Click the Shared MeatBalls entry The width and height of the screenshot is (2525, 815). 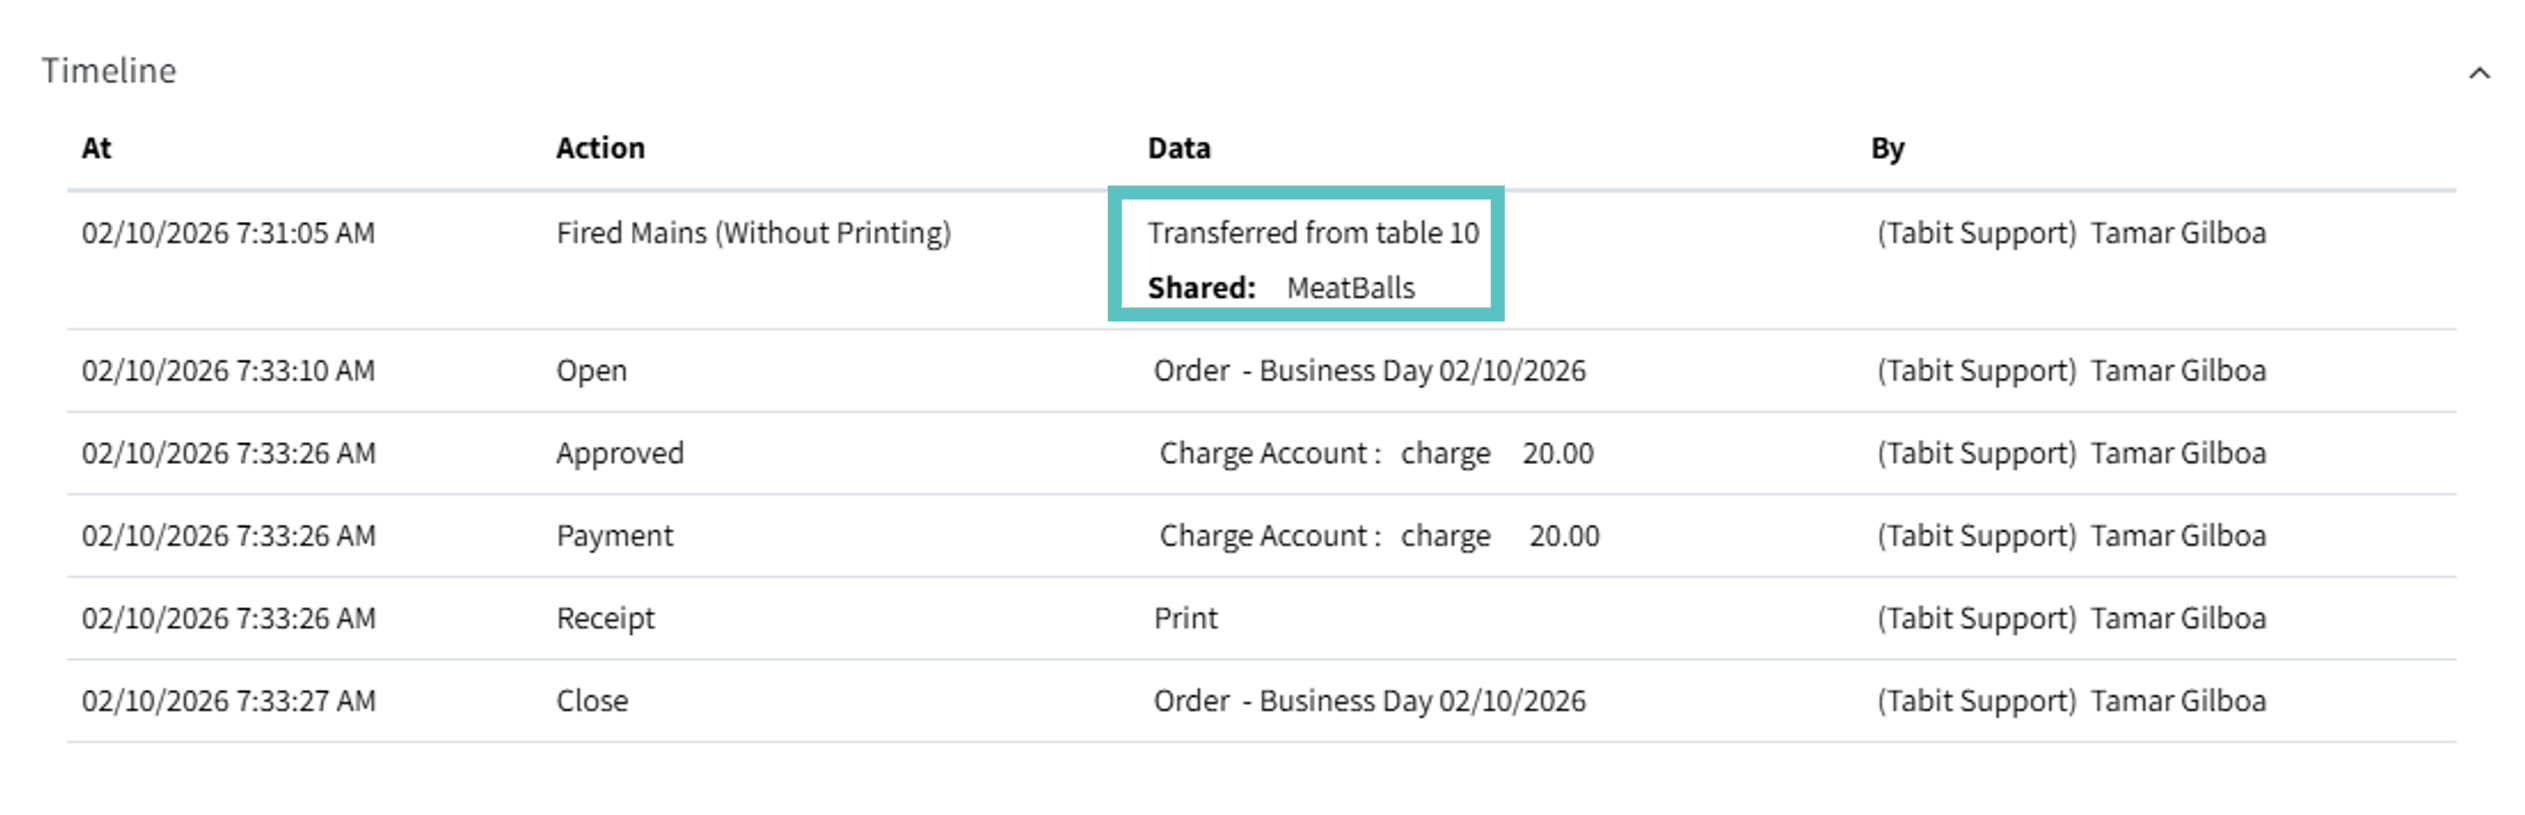coord(1281,288)
